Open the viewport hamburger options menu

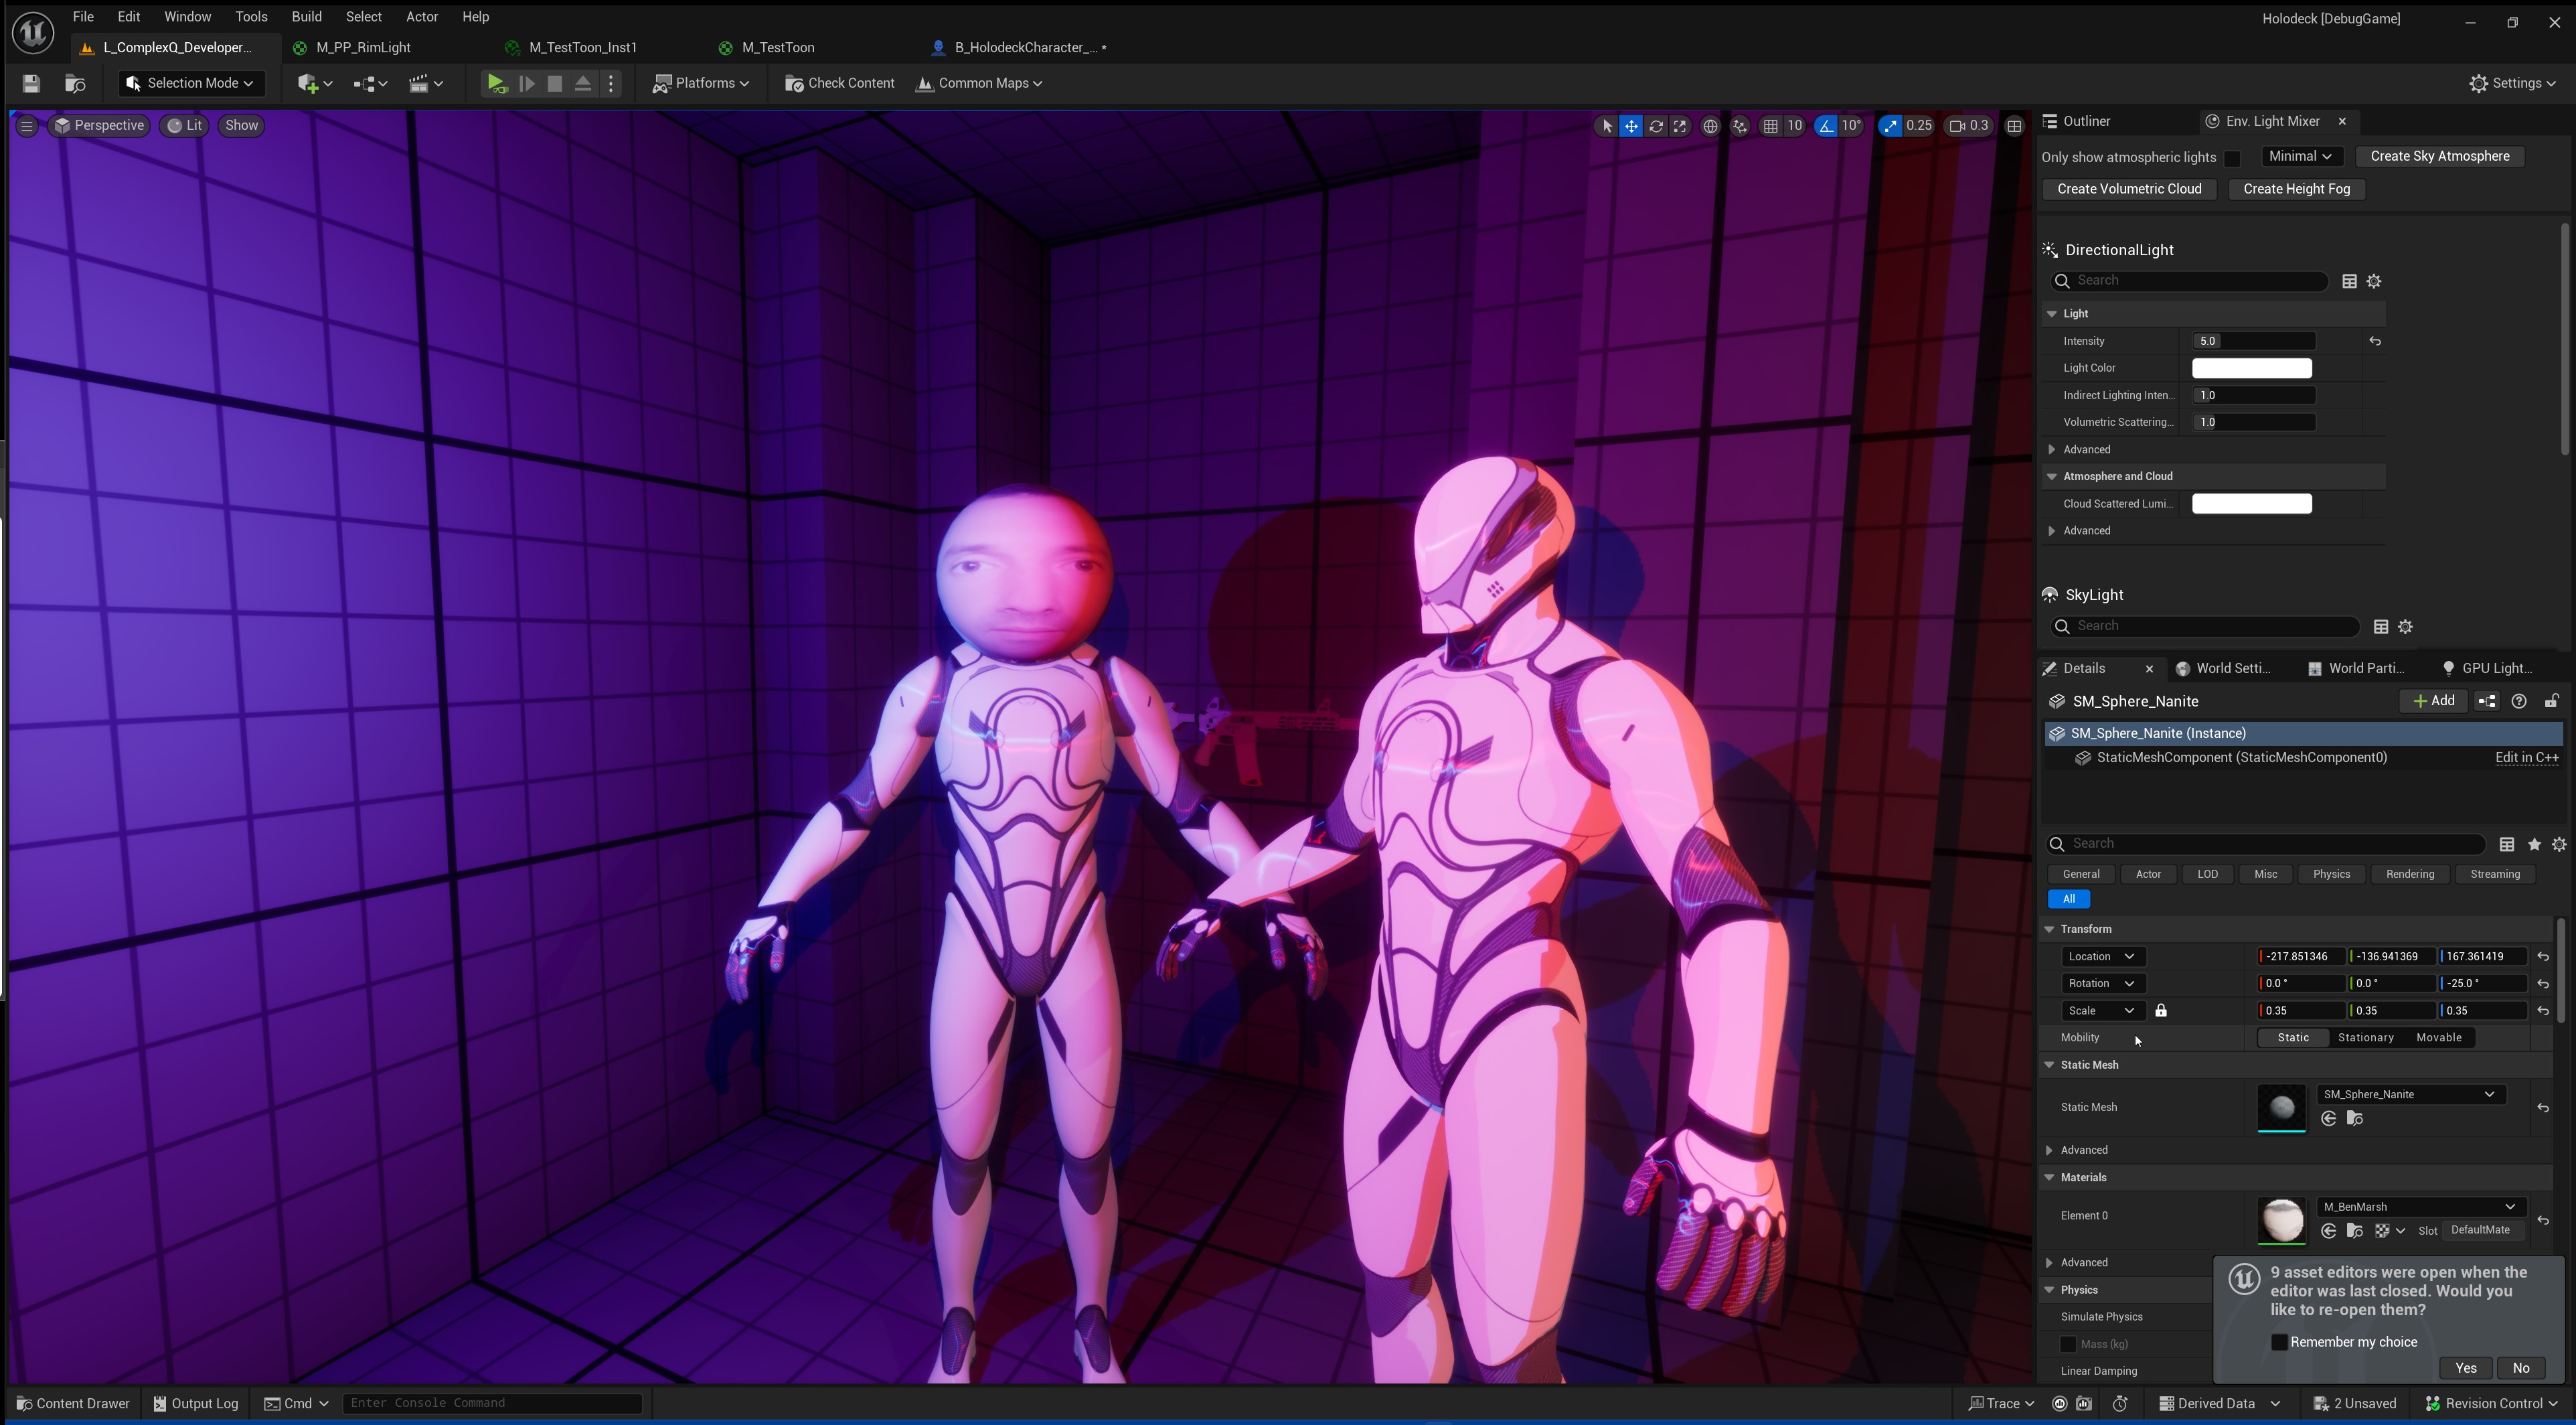pos(27,126)
